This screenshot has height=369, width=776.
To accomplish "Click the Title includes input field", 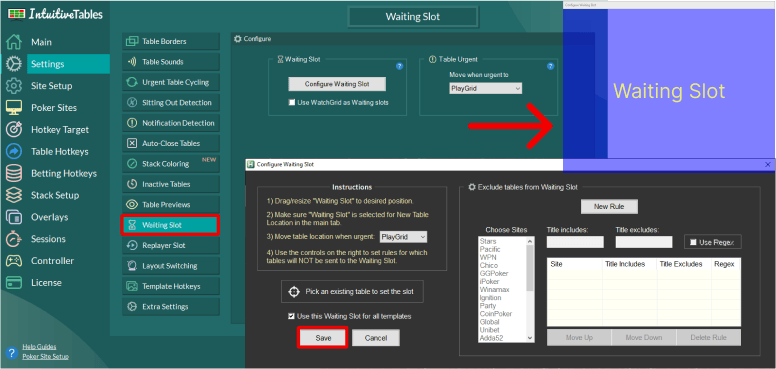I will (x=575, y=242).
